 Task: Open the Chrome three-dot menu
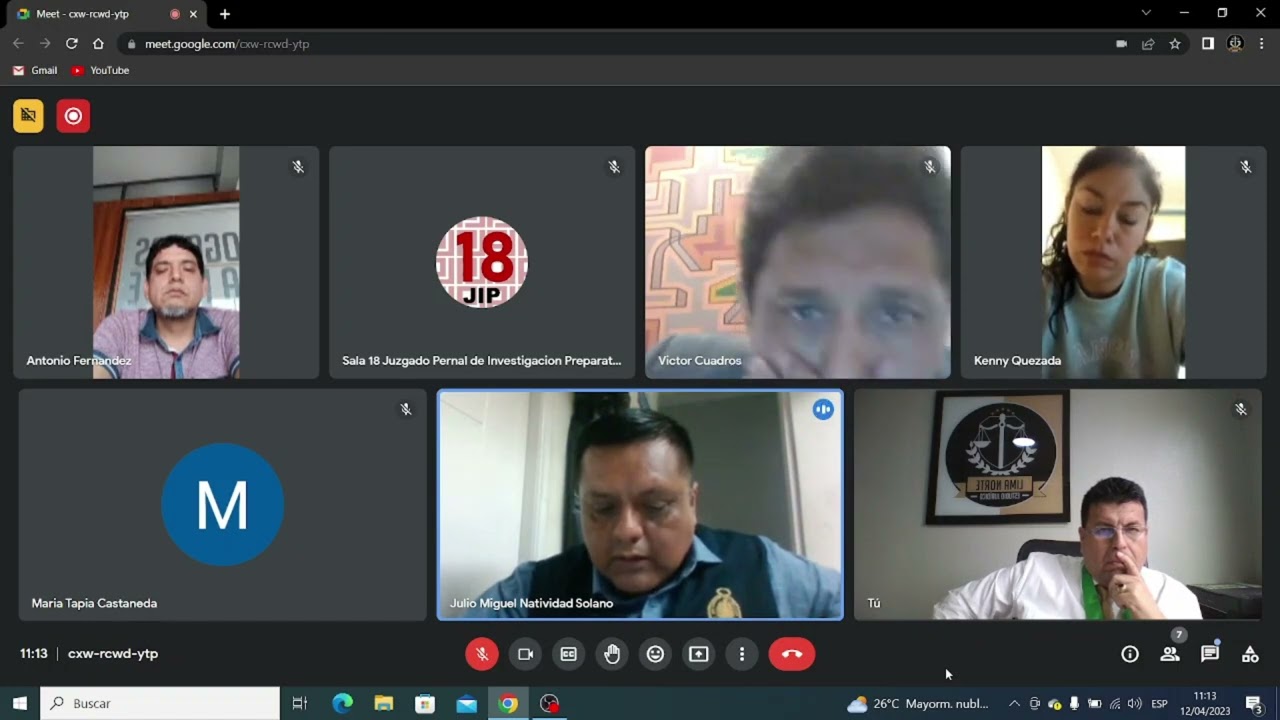[1262, 44]
